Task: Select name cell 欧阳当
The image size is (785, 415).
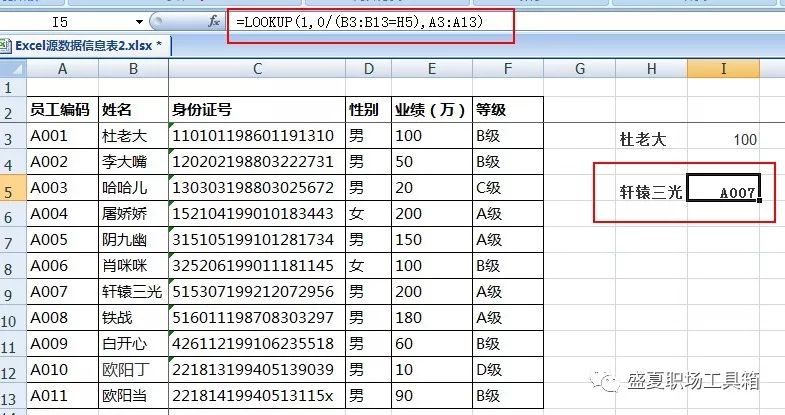Action: pos(134,396)
